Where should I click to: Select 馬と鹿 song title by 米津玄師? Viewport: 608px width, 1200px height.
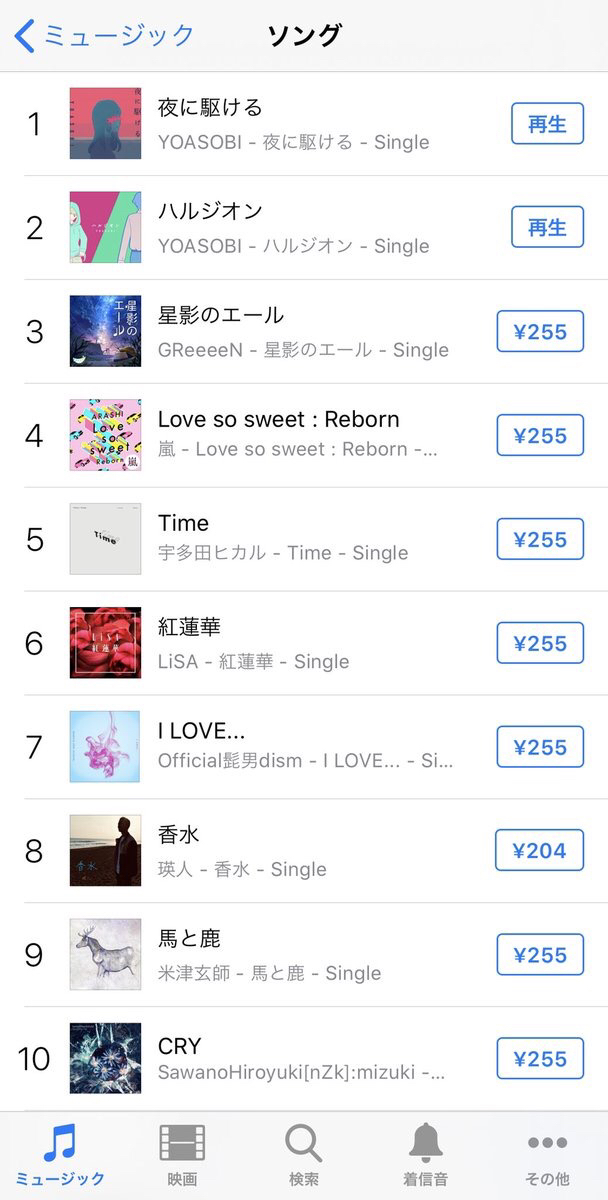[x=189, y=939]
